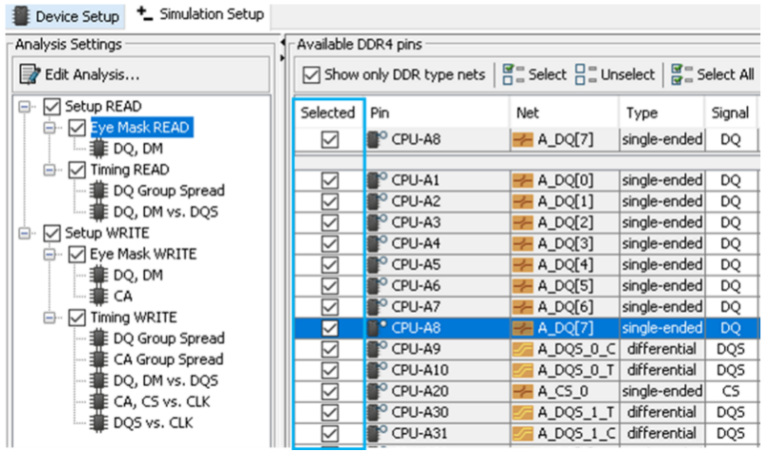Viewport: 768px width, 452px height.
Task: Collapse the Timing WRITE node
Action: (49, 317)
